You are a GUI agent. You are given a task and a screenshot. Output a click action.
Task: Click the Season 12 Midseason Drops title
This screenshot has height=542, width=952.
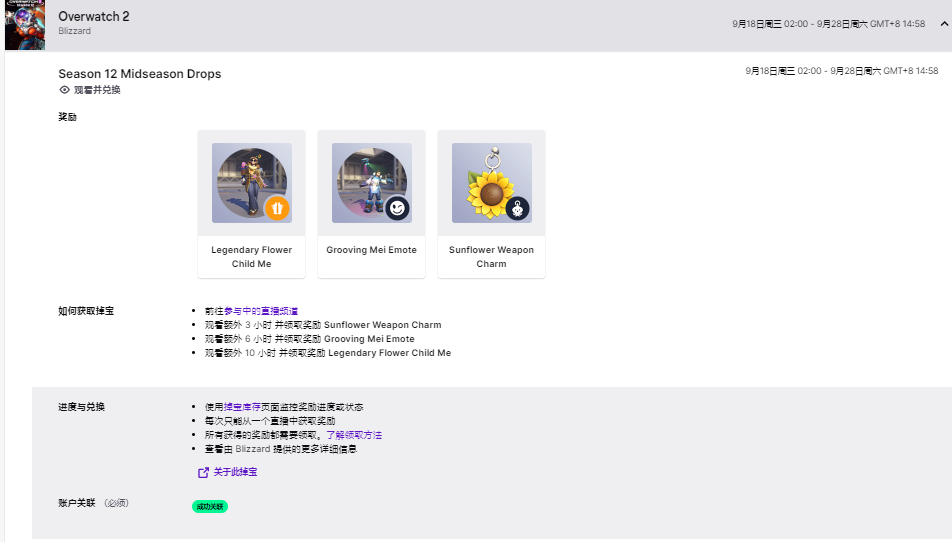coord(140,74)
